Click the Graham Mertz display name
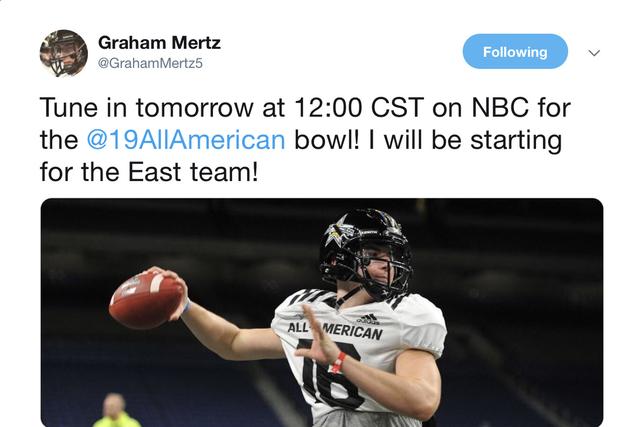Screen dimensions: 640x427 pos(159,43)
